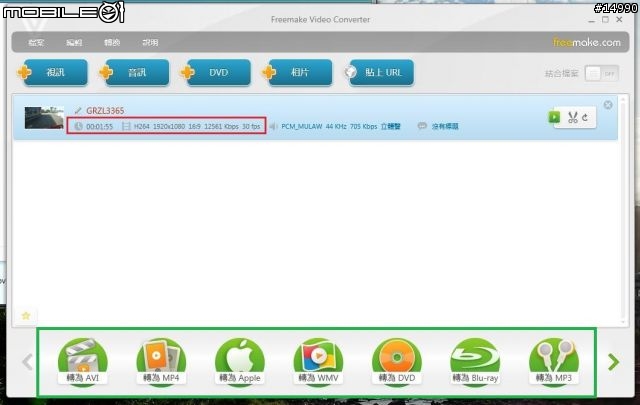This screenshot has width=640, height=405.
Task: Open the 檔案 (File) menu
Action: [x=36, y=42]
